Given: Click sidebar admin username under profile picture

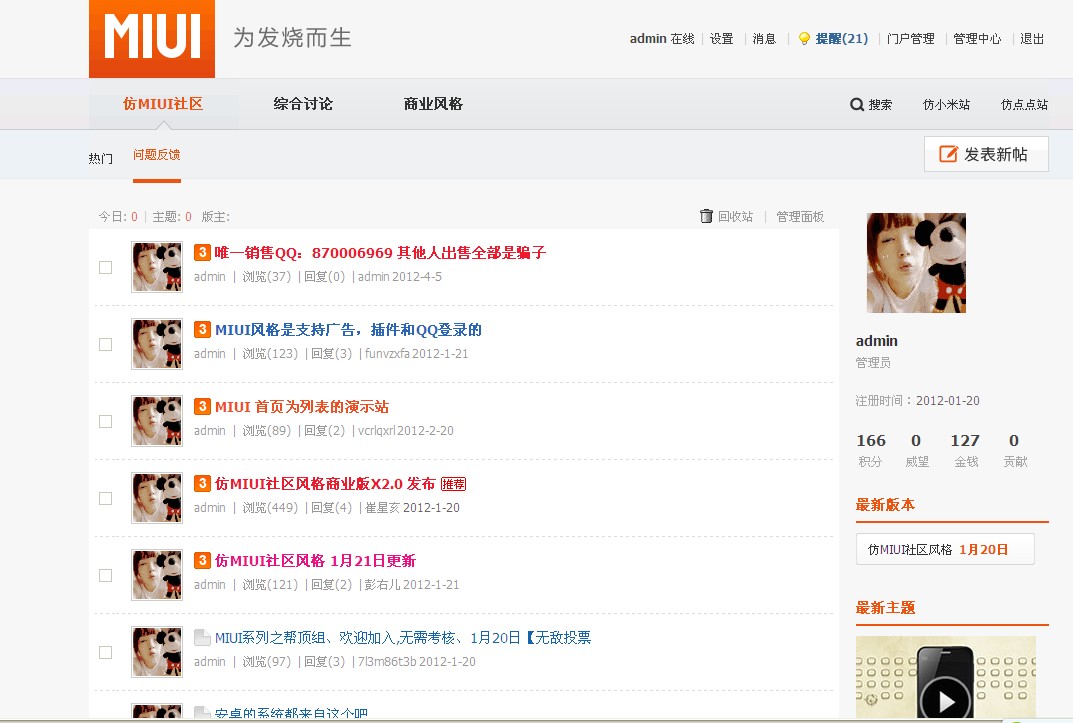Looking at the screenshot, I should tap(877, 341).
